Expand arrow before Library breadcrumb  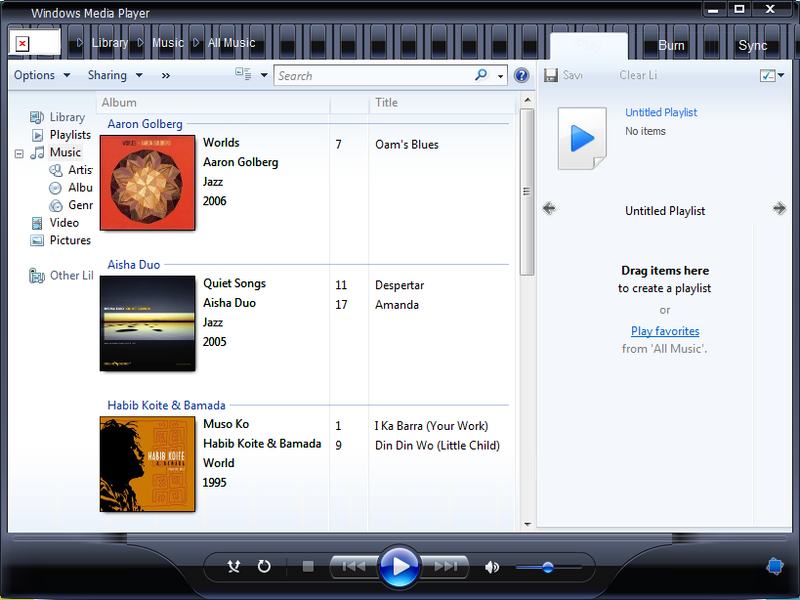click(x=80, y=43)
